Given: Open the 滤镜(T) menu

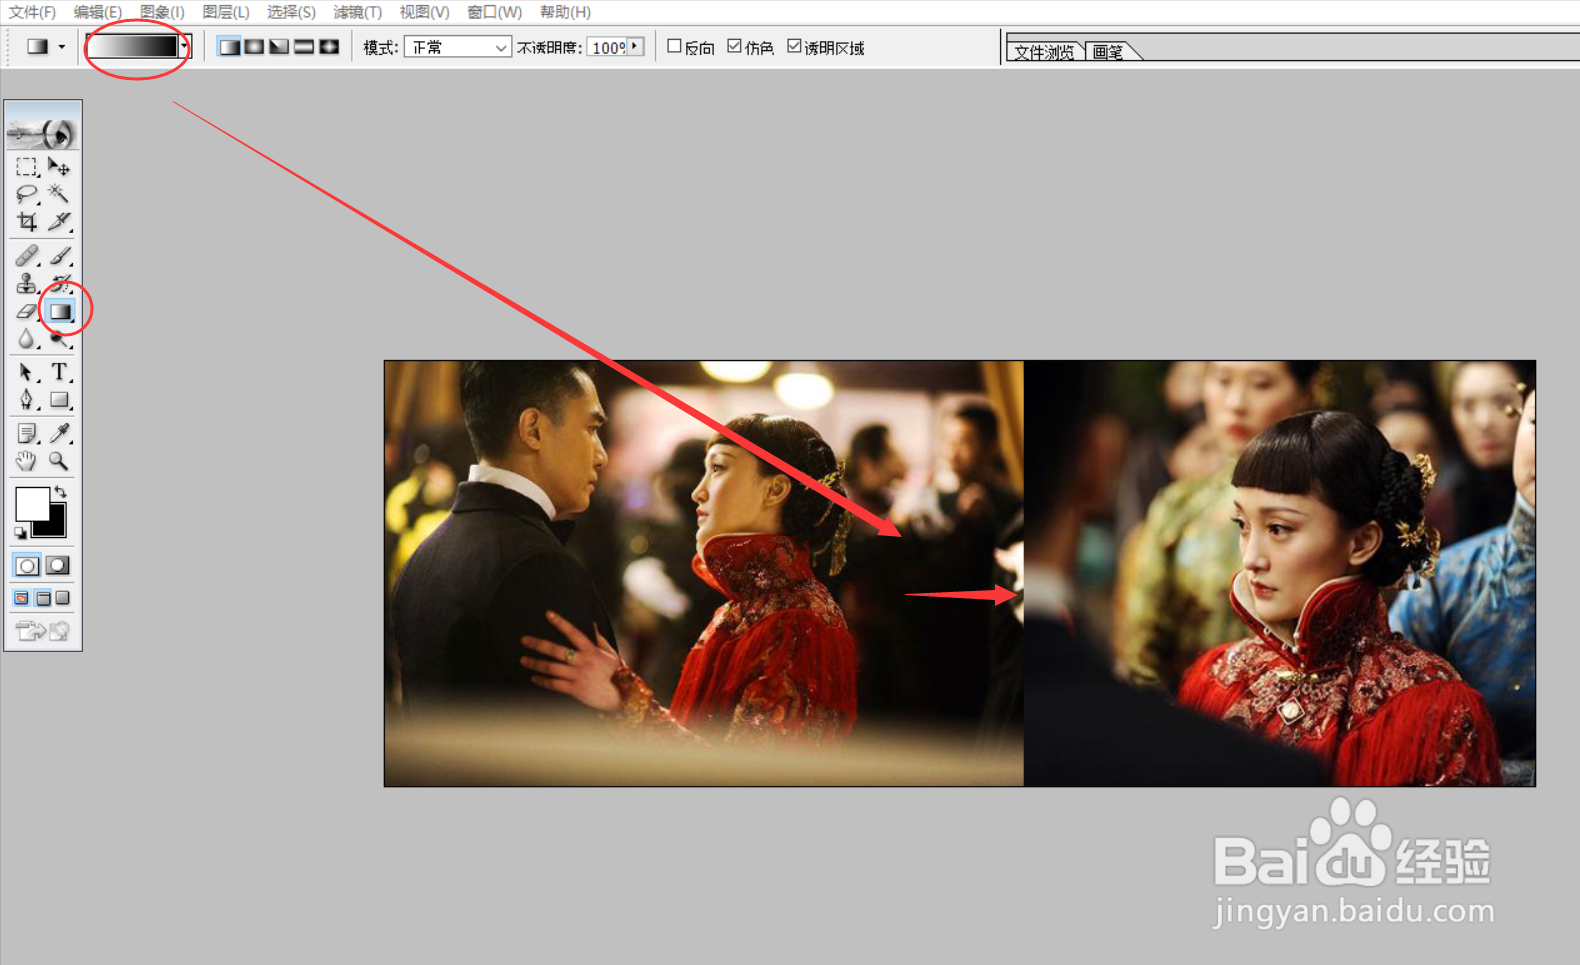Looking at the screenshot, I should pyautogui.click(x=357, y=12).
